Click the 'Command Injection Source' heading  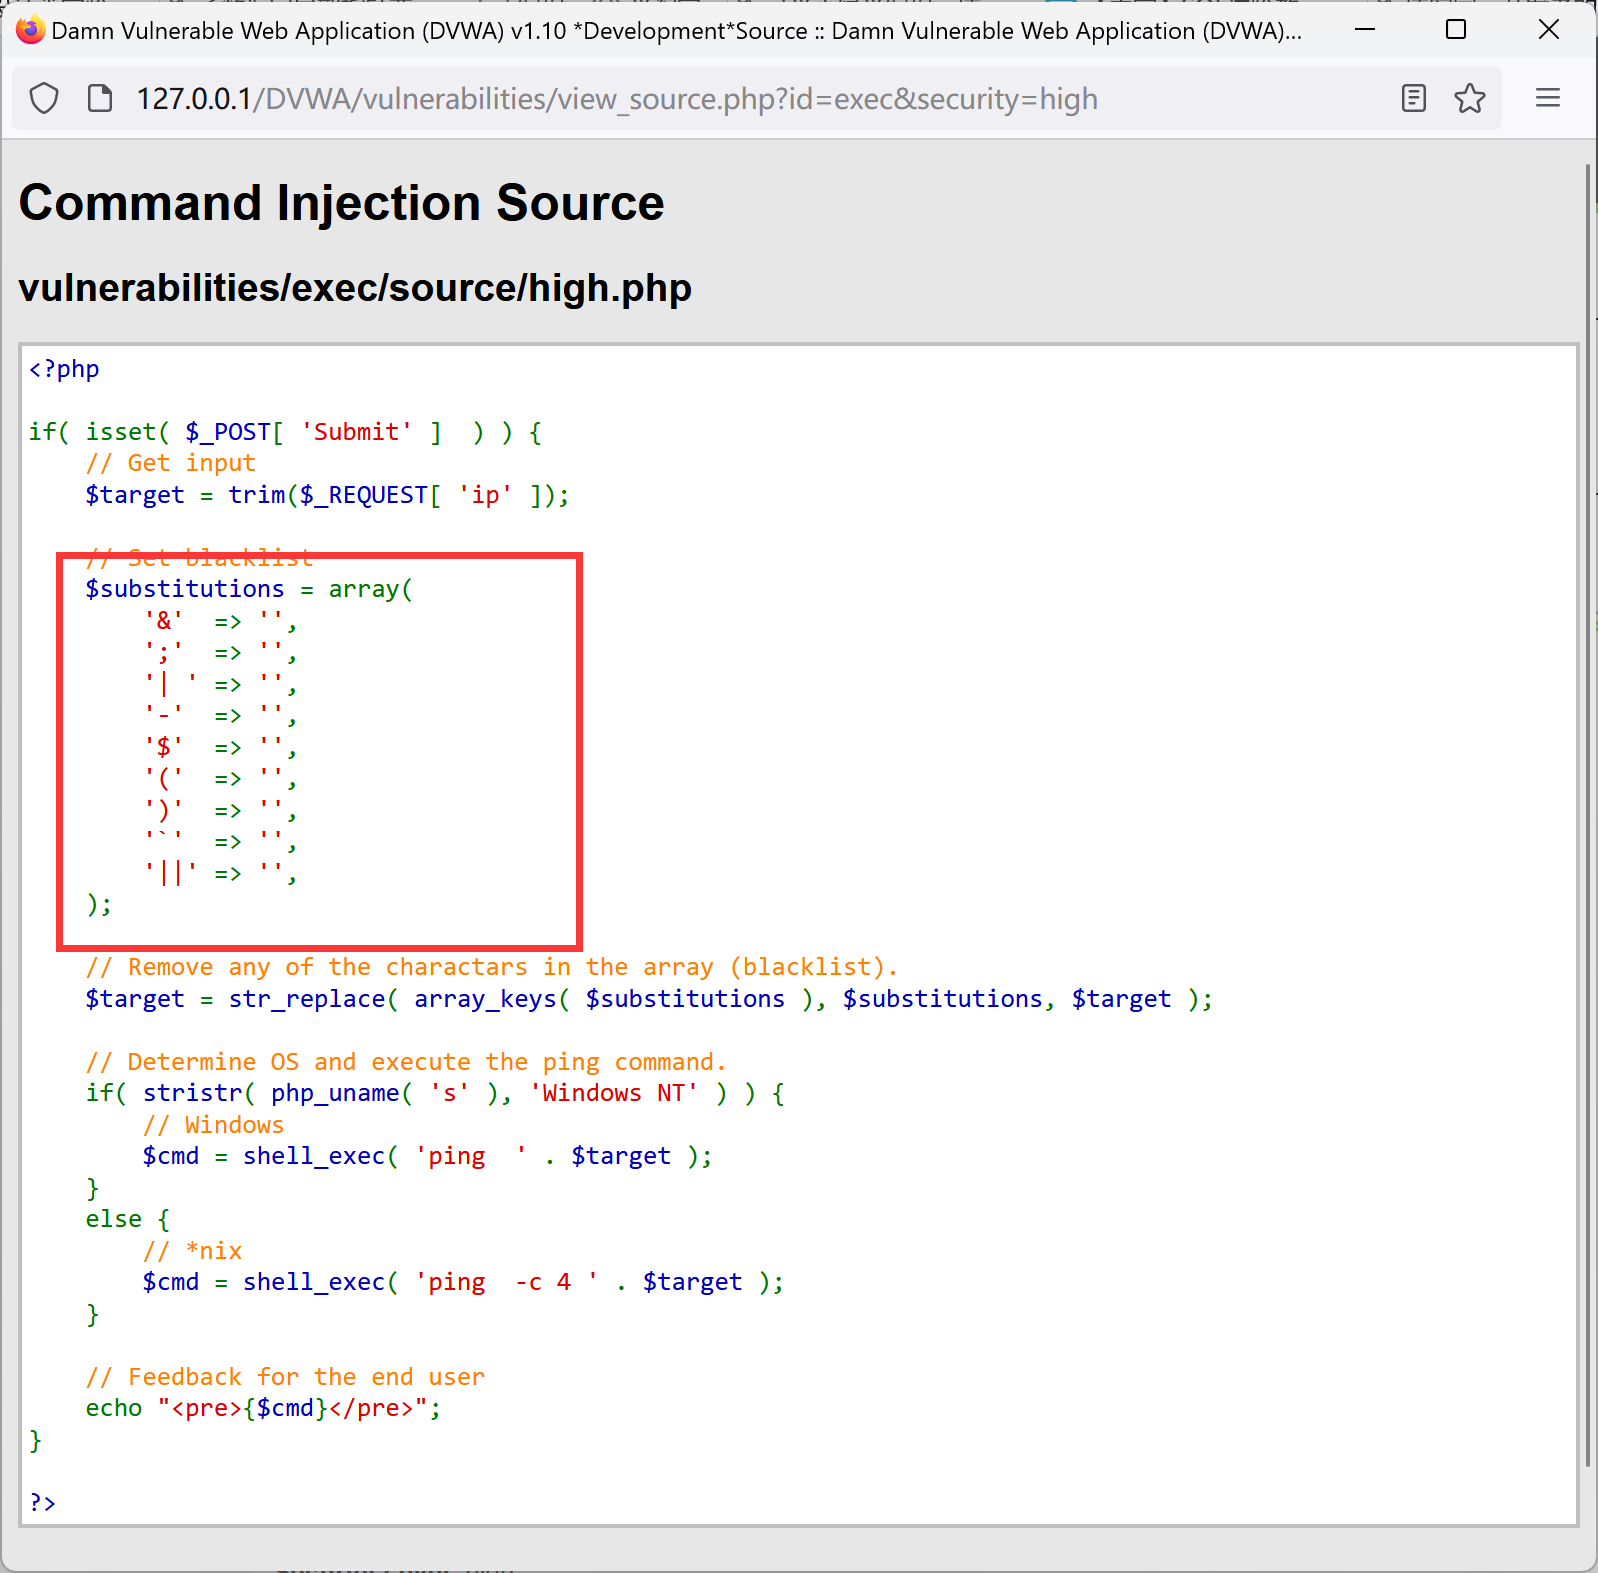(341, 203)
